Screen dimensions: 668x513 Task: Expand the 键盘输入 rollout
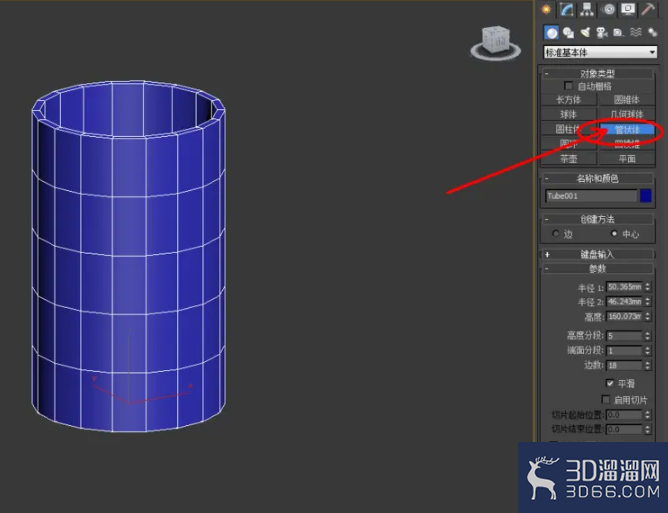pos(597,254)
